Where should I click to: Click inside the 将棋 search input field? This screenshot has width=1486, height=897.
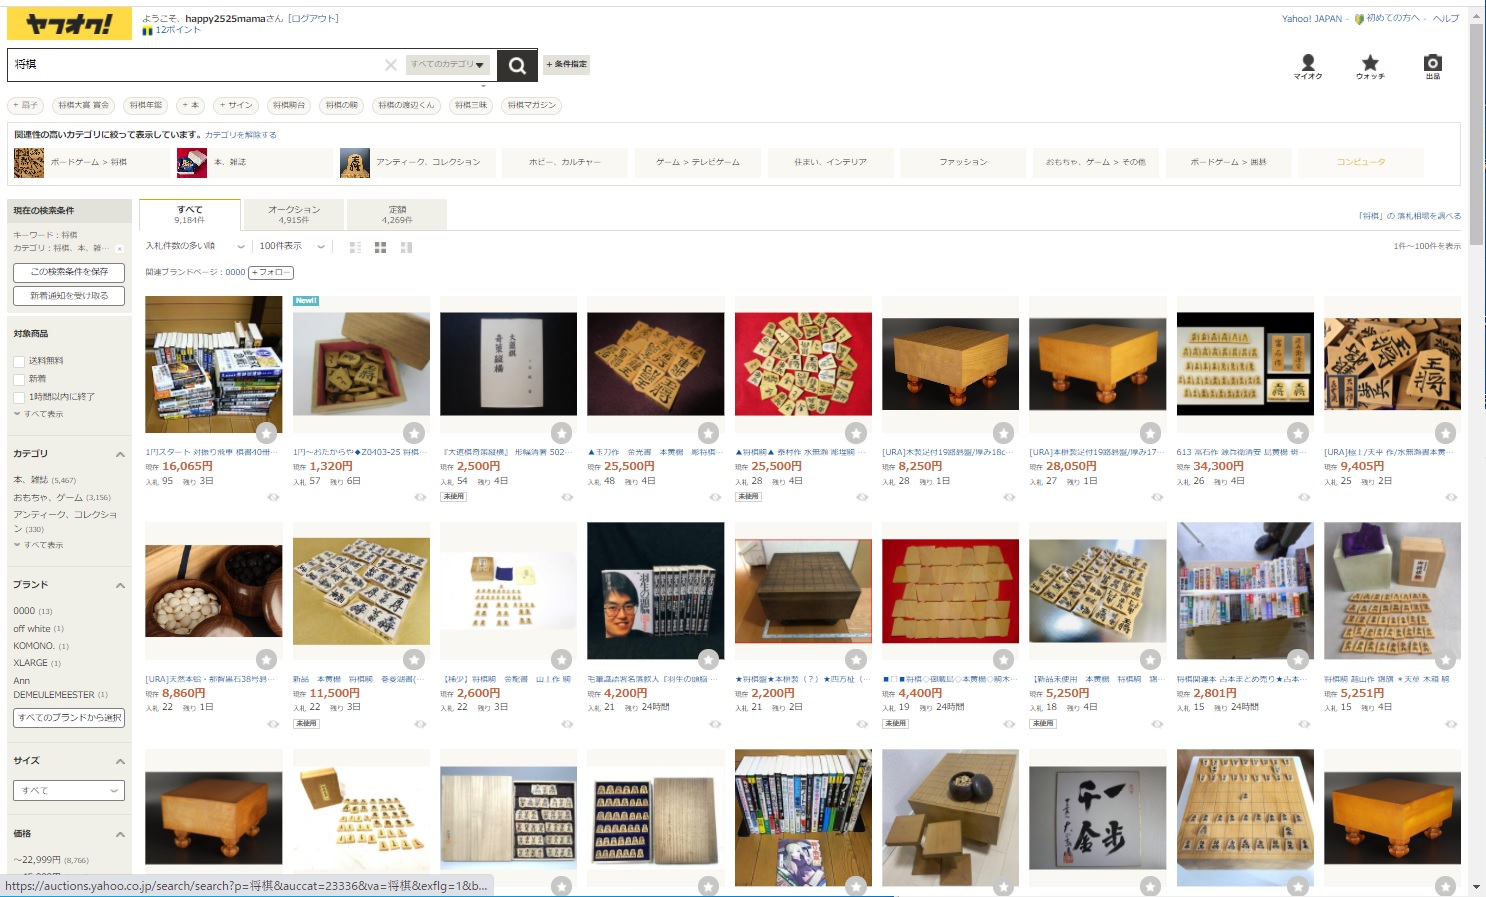pos(195,65)
